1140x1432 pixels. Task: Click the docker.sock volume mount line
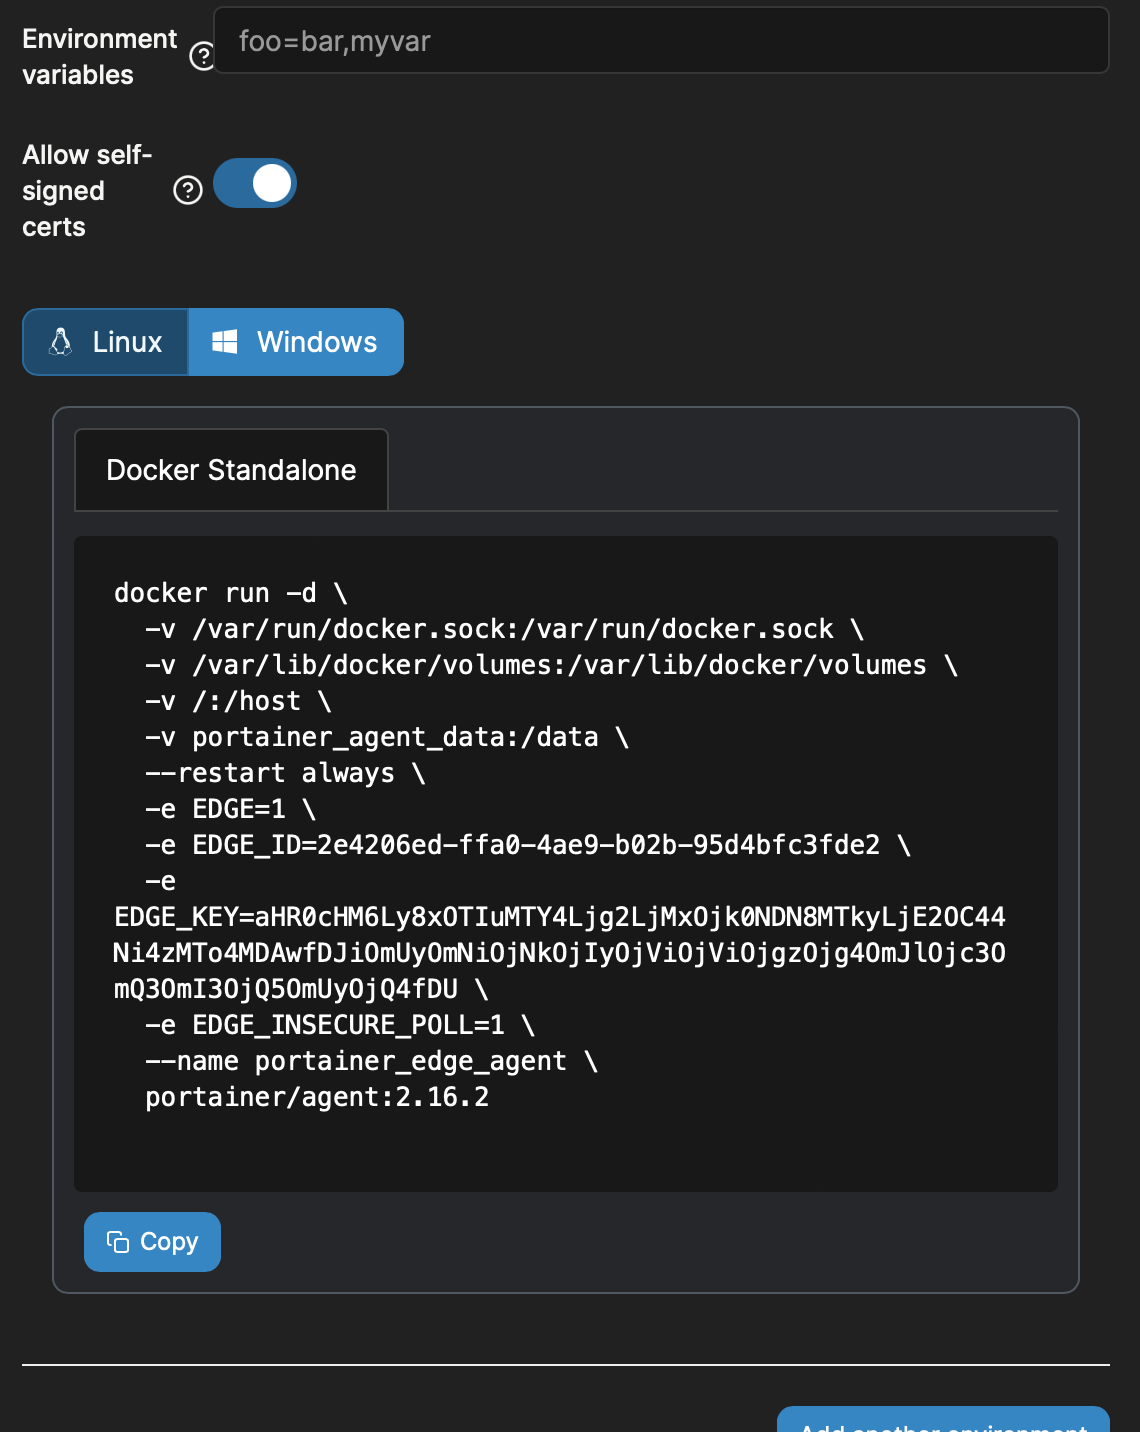point(504,629)
